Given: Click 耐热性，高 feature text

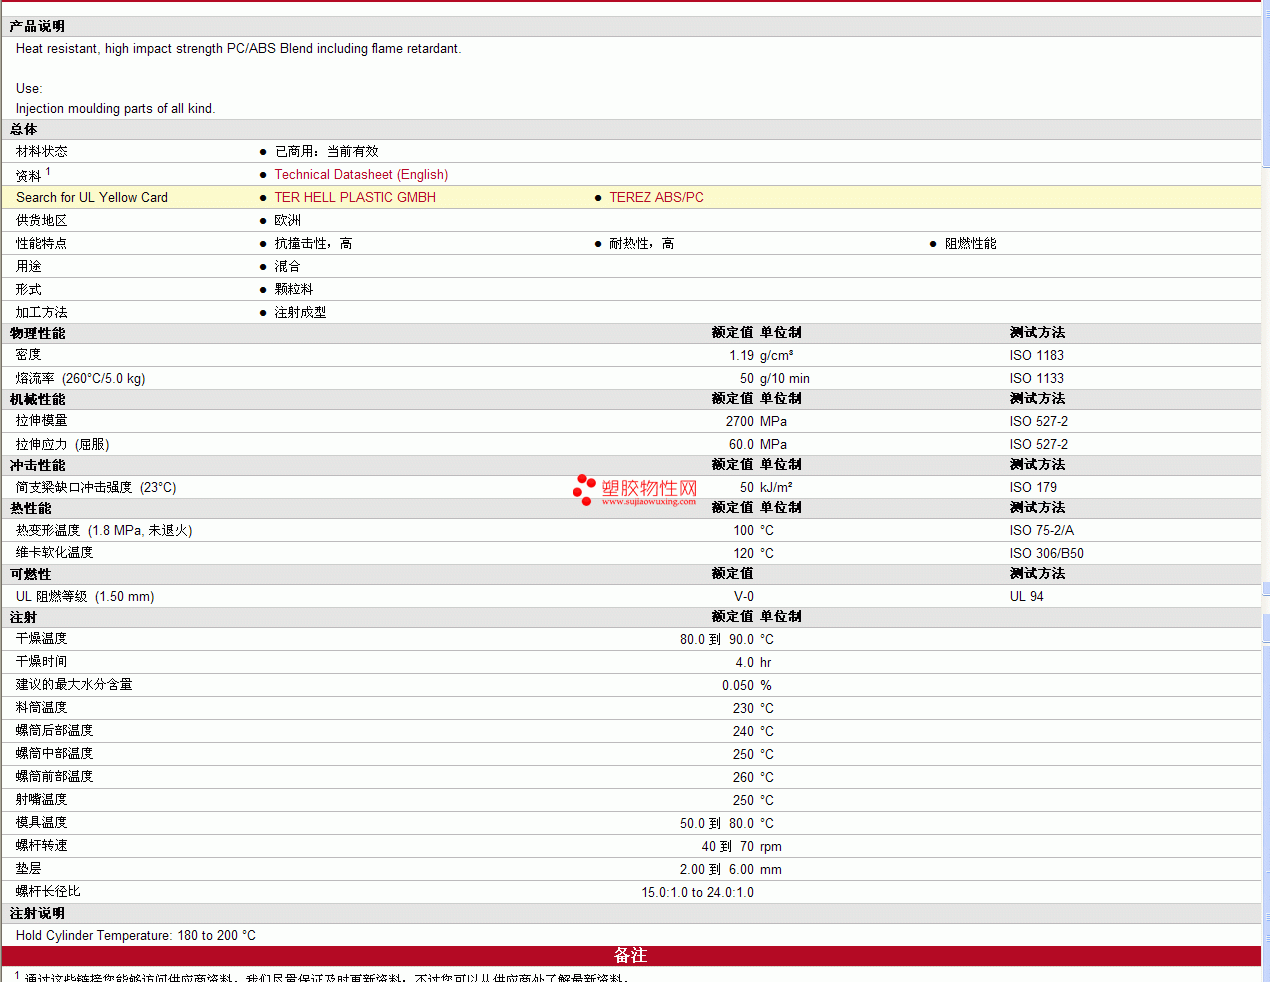Looking at the screenshot, I should [641, 244].
